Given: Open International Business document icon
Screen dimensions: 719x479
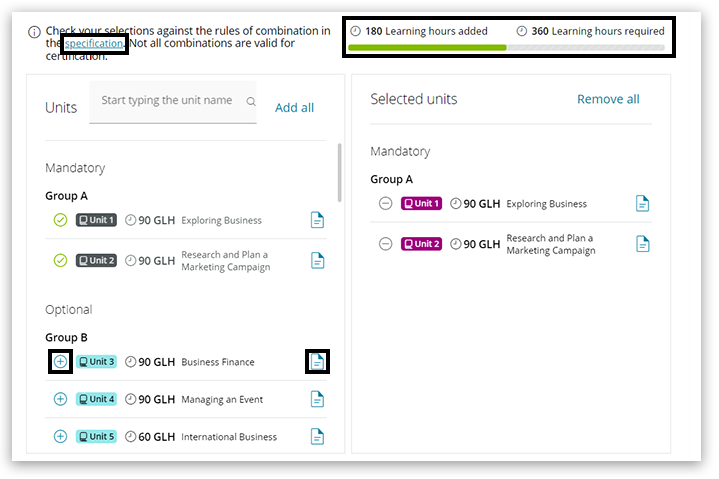Looking at the screenshot, I should click(x=317, y=436).
